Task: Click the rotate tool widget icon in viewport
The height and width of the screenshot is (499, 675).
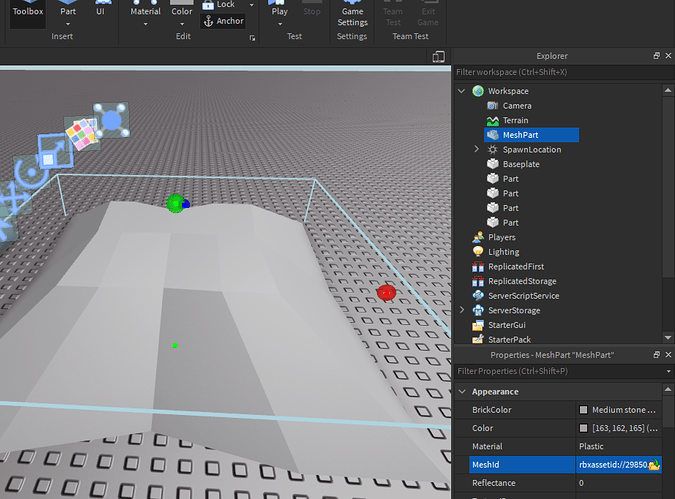Action: 30,173
